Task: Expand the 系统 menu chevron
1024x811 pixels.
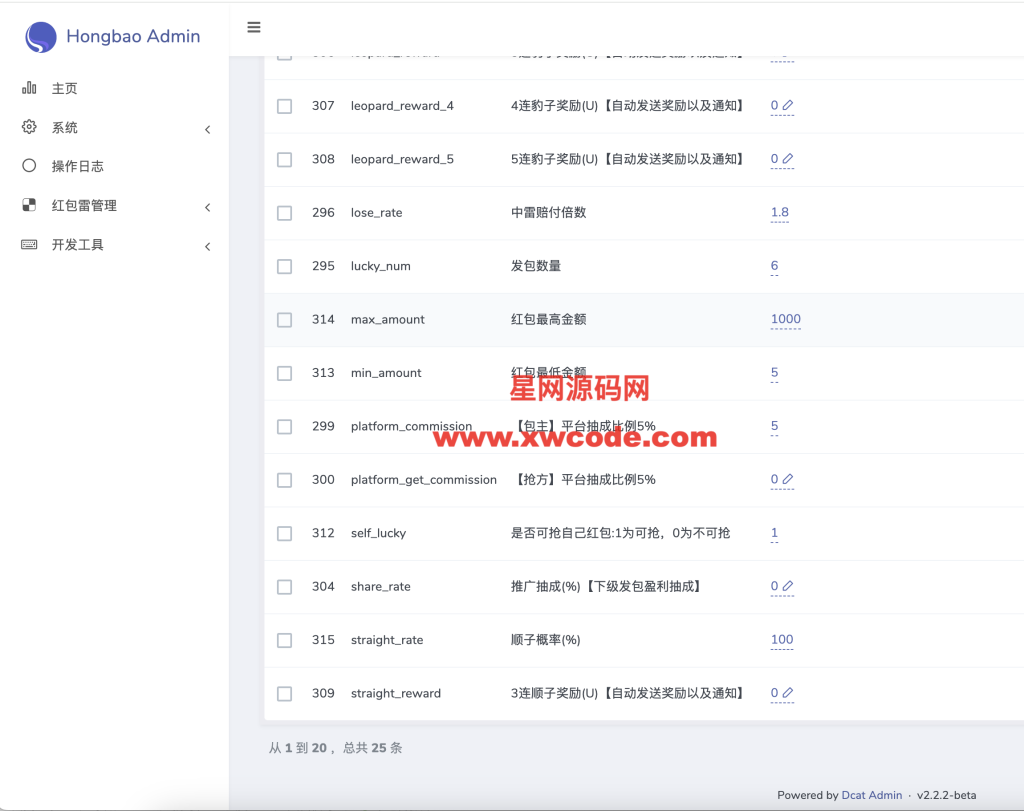Action: pyautogui.click(x=207, y=129)
